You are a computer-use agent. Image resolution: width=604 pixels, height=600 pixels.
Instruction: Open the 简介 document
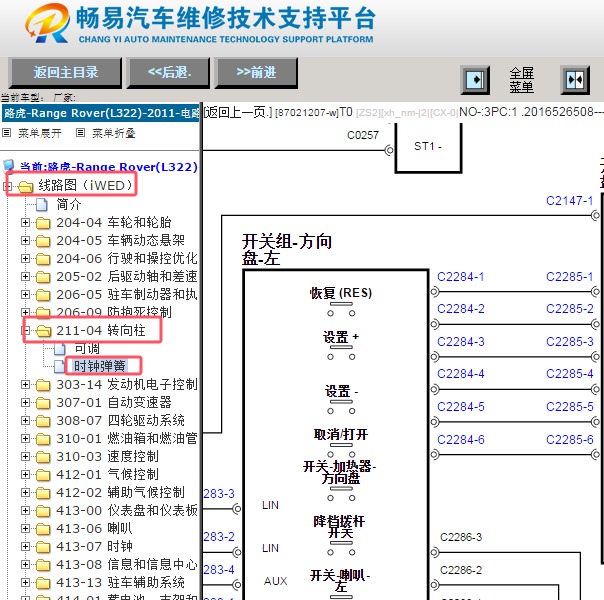tap(69, 204)
